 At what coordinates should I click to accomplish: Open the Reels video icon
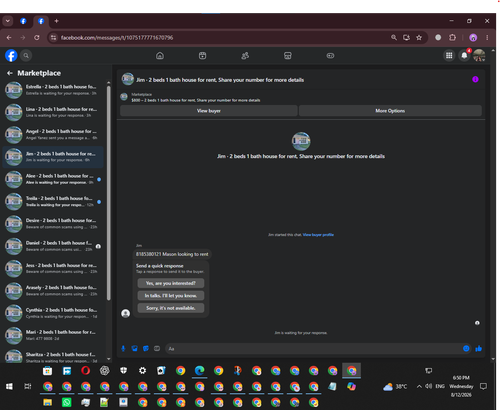point(202,56)
